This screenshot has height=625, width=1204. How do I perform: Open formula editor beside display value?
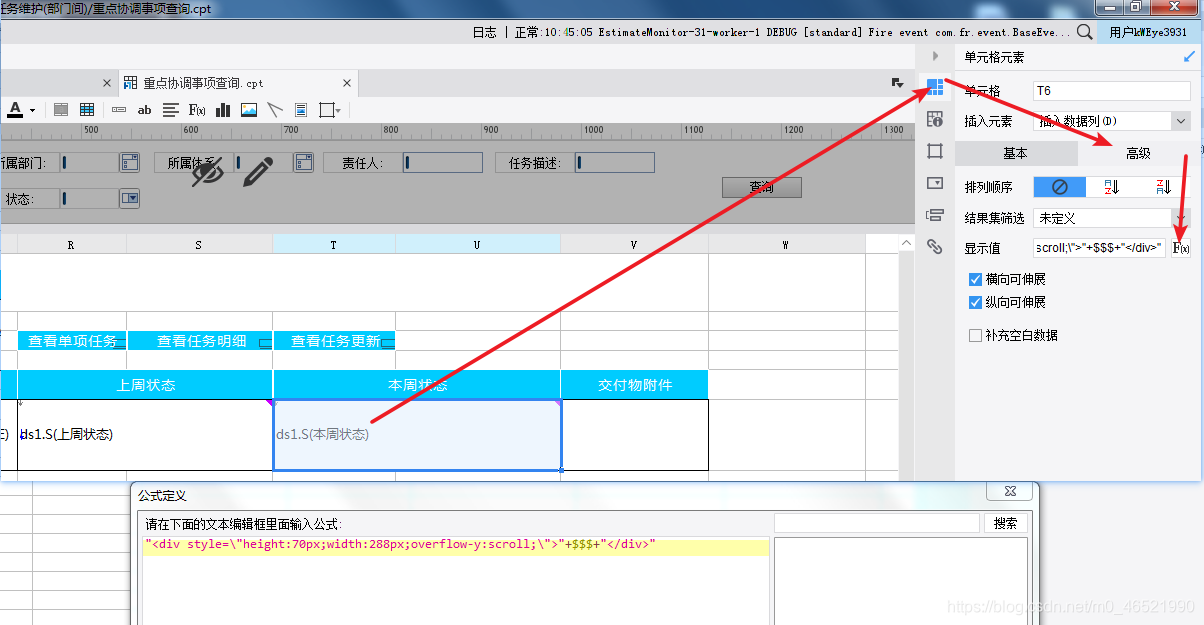(1181, 248)
